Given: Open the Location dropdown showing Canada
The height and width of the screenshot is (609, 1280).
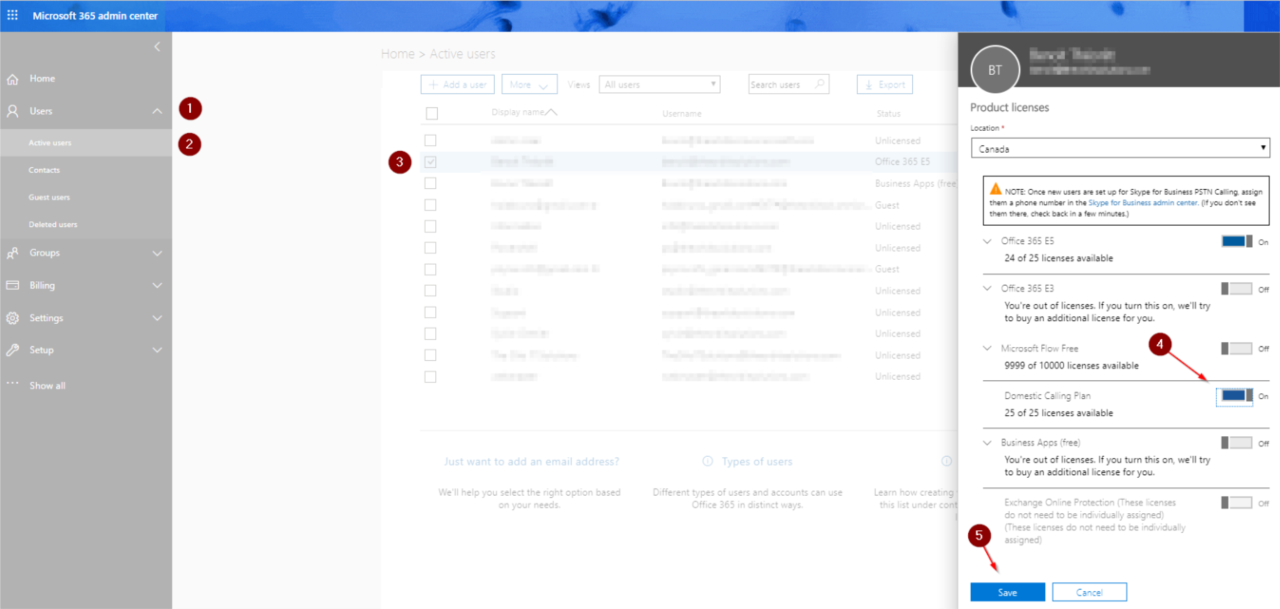Looking at the screenshot, I should (x=1120, y=147).
